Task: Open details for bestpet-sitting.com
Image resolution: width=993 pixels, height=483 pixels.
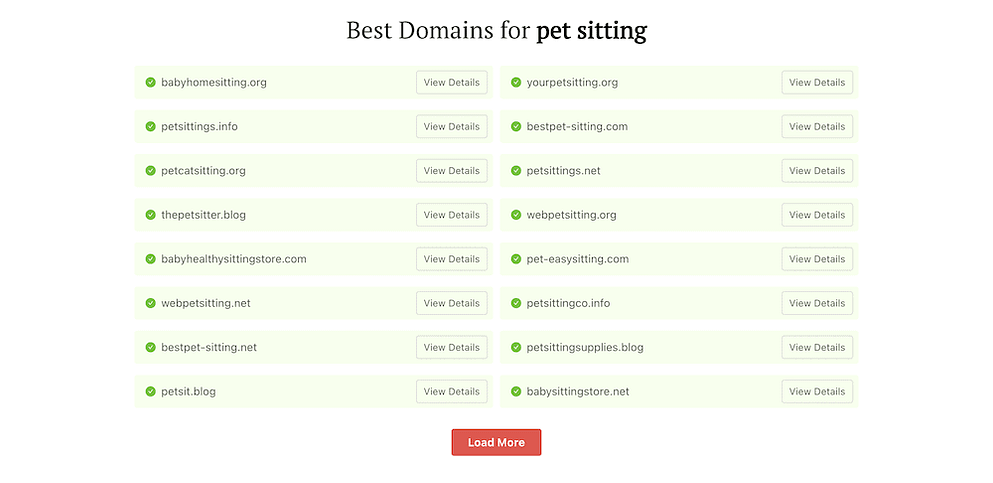Action: 817,127
